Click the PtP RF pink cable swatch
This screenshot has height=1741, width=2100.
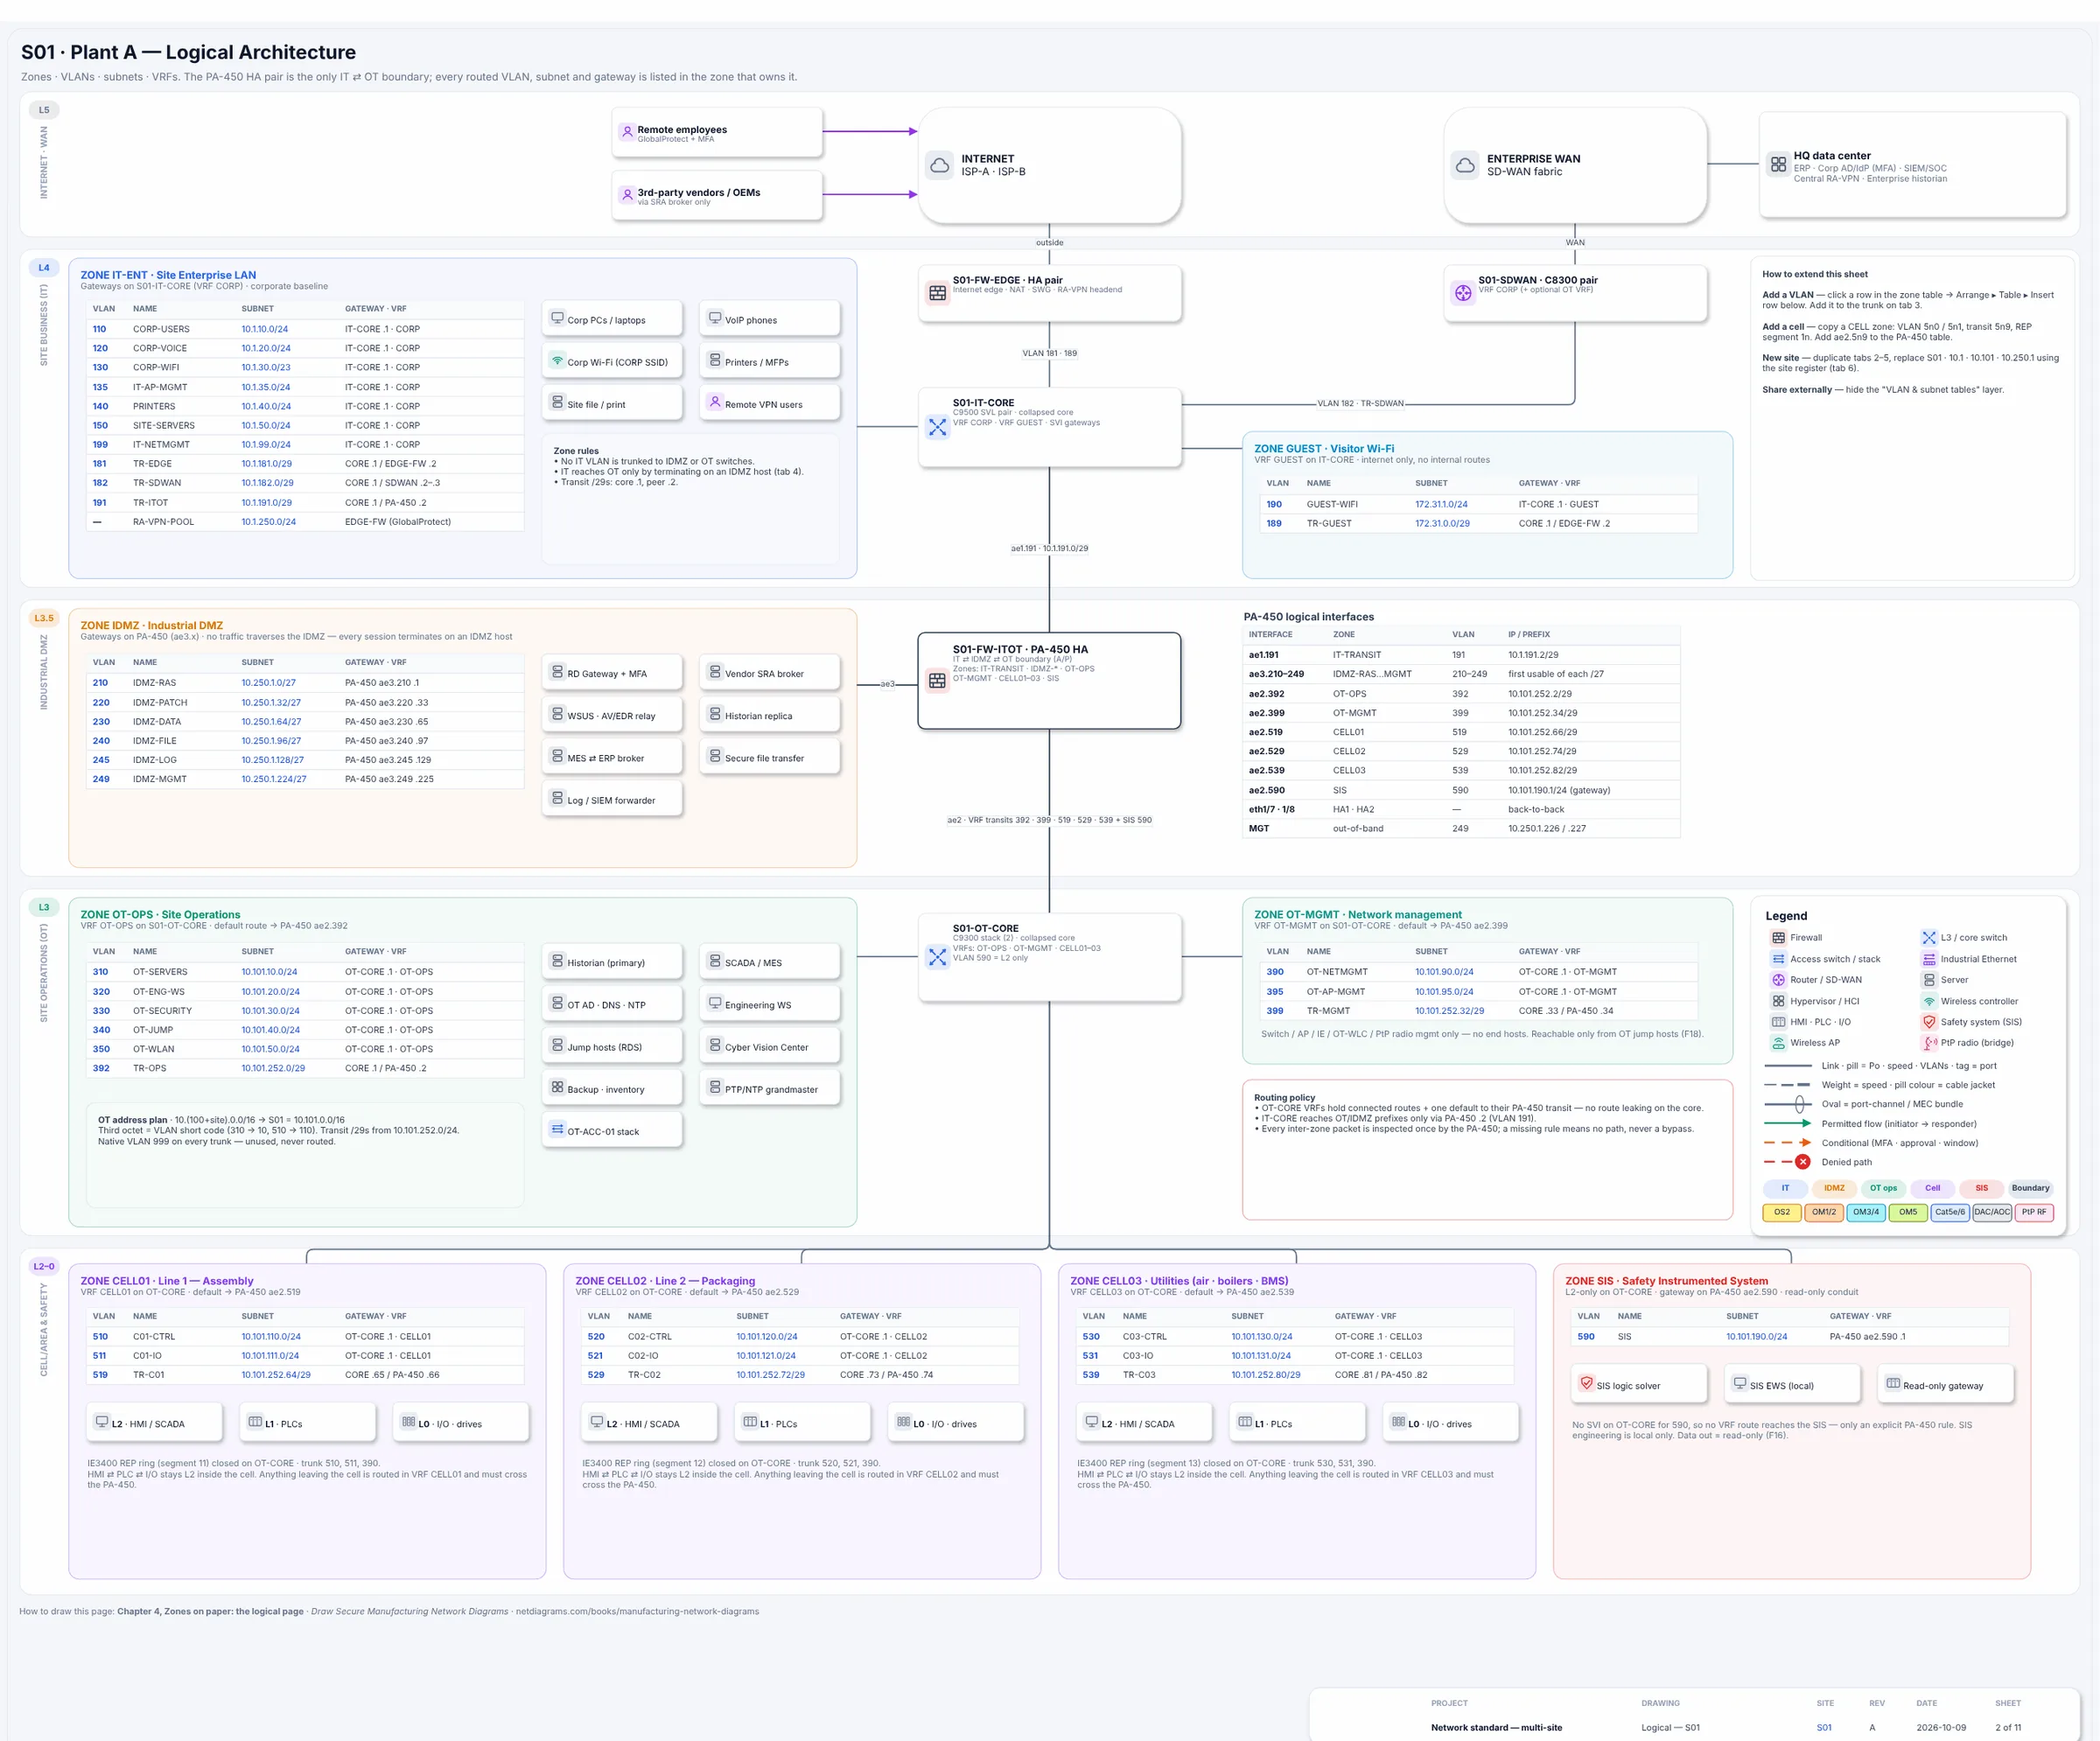2034,1212
